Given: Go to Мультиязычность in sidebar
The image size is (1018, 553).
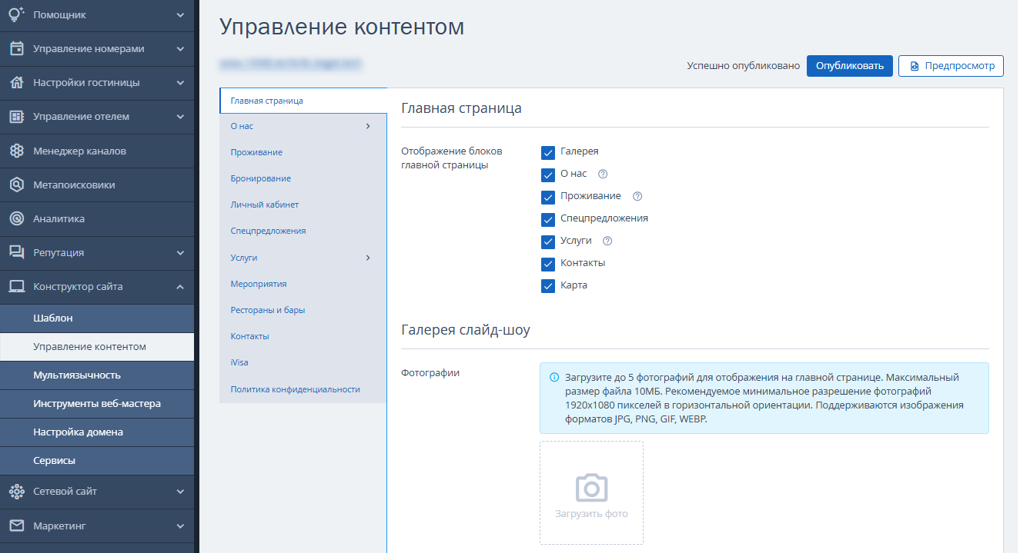Looking at the screenshot, I should point(77,375).
